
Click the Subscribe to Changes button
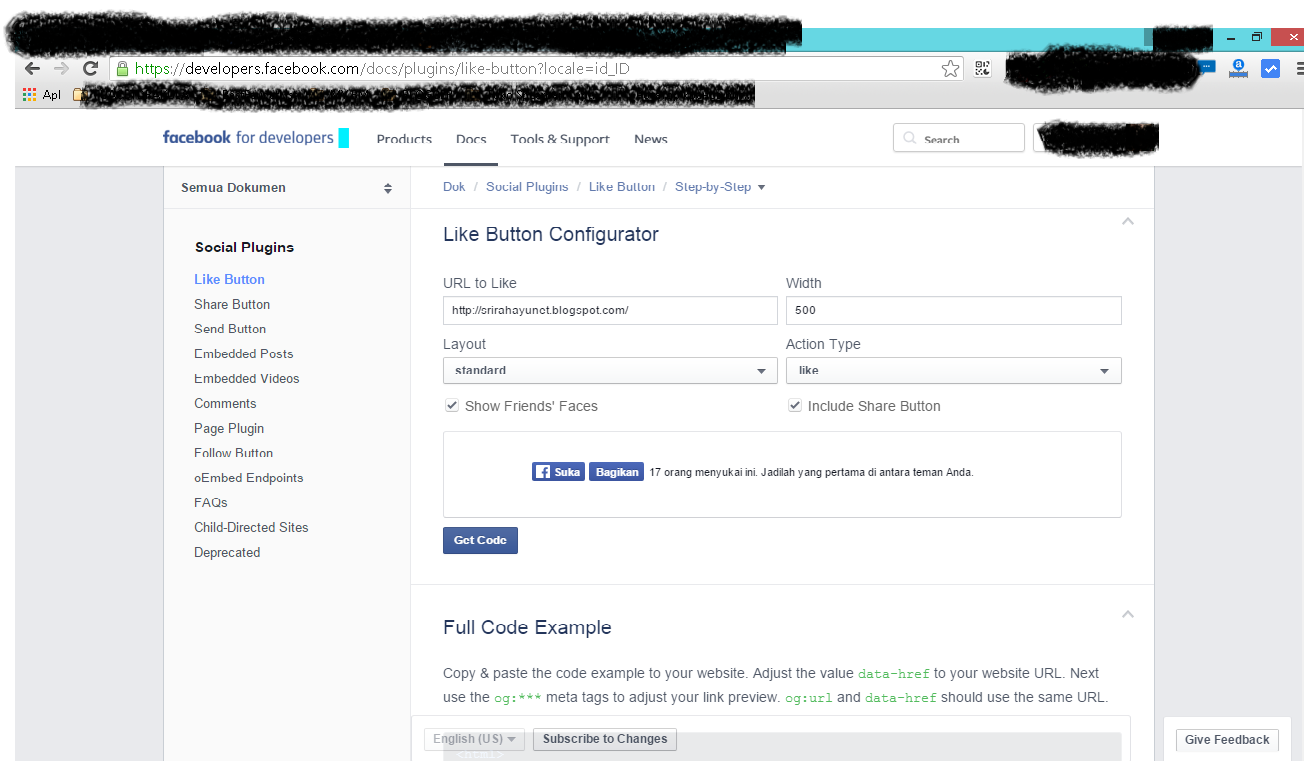(605, 739)
